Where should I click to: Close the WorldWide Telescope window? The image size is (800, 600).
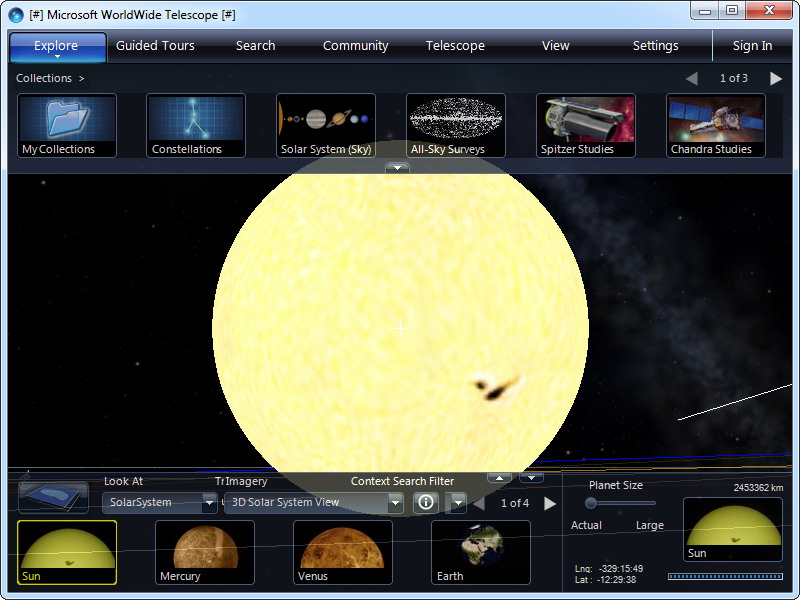(769, 11)
